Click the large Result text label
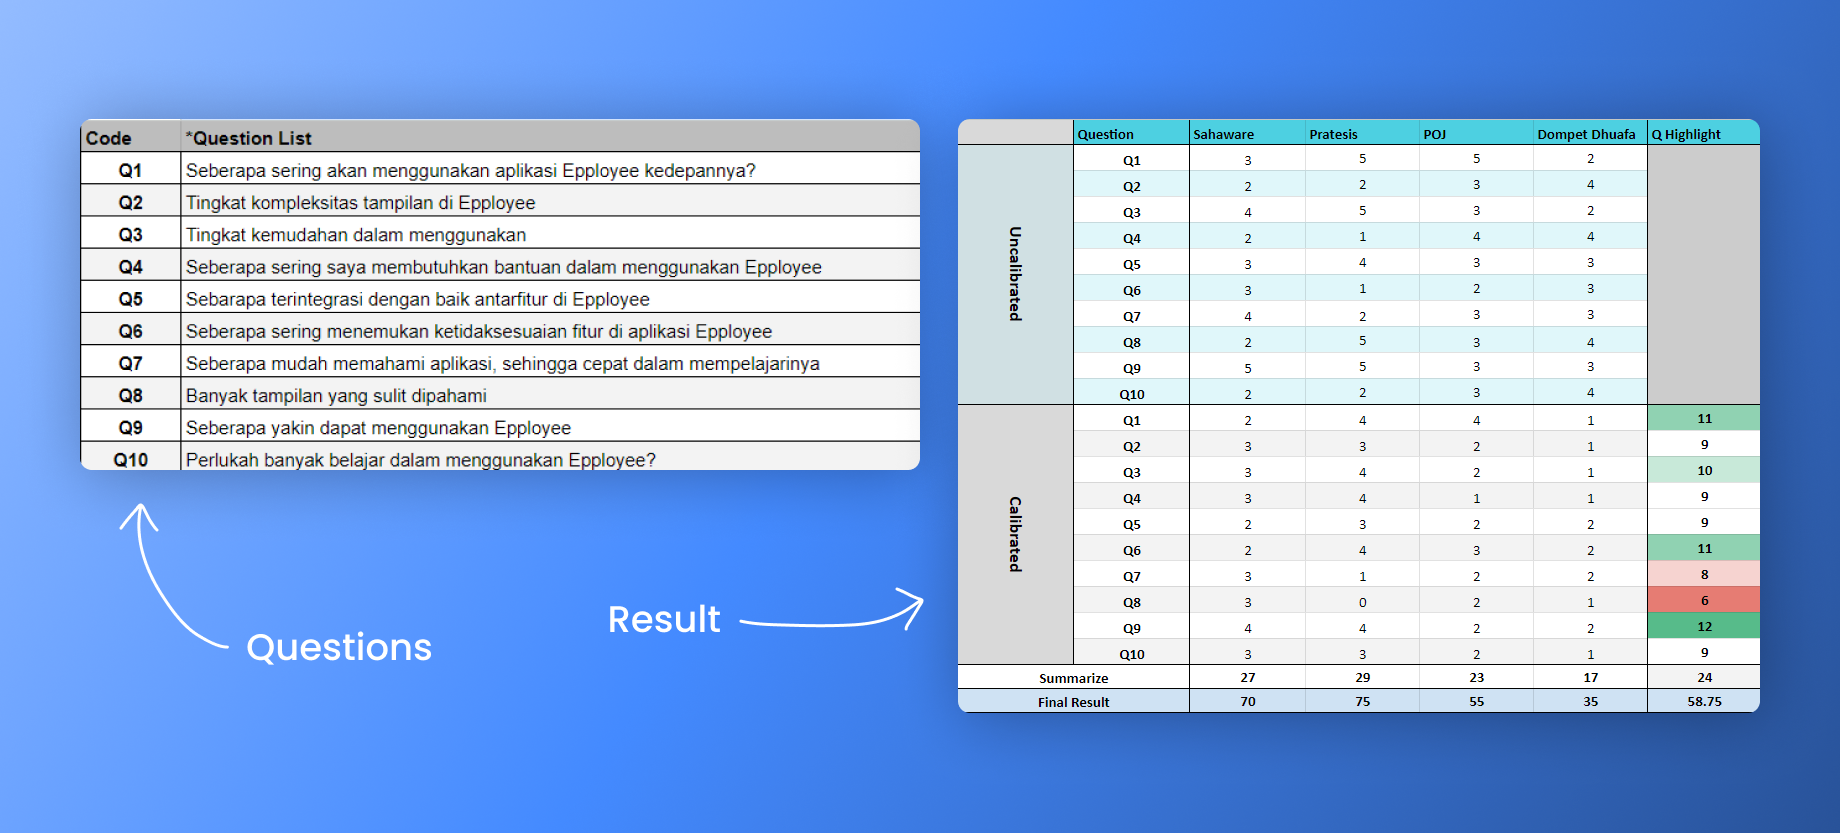 click(x=664, y=620)
